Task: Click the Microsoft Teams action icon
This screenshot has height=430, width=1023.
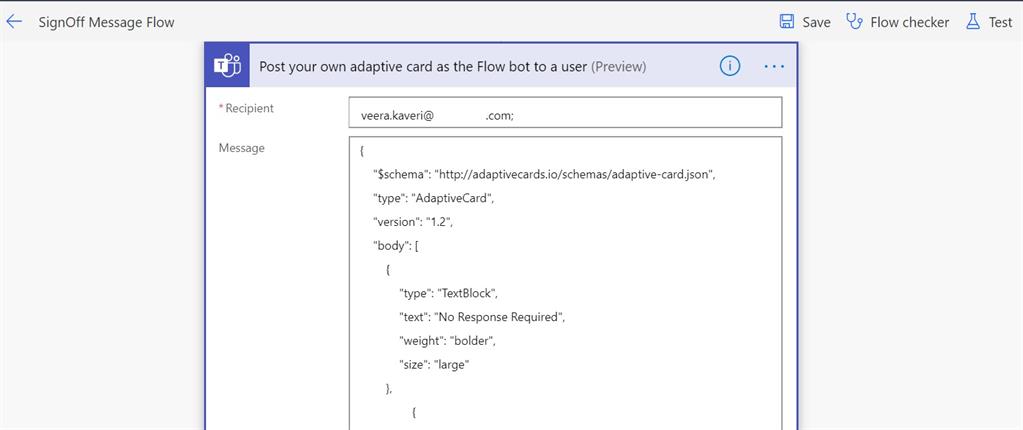Action: [x=228, y=65]
